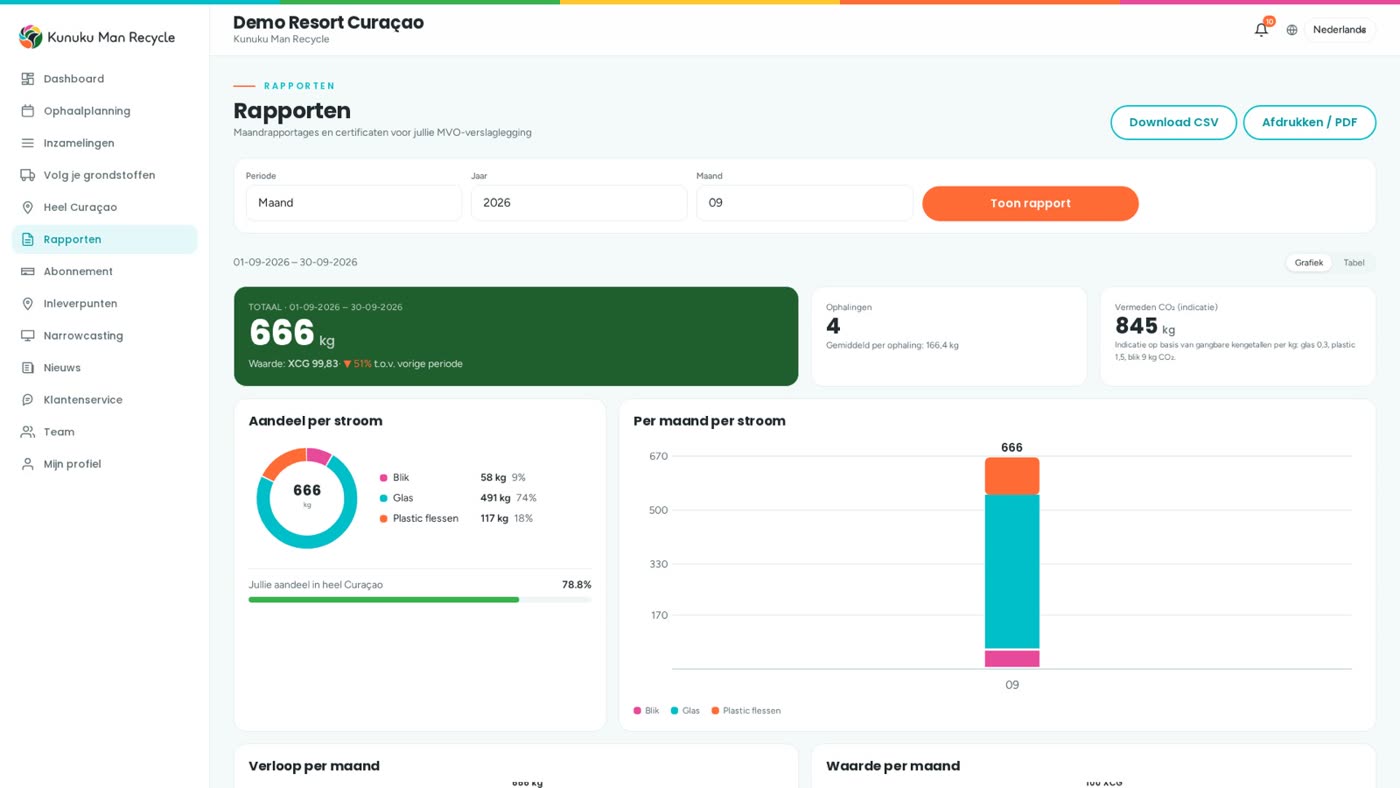Click the "78.8%" share value
This screenshot has height=788, width=1400.
click(x=576, y=585)
